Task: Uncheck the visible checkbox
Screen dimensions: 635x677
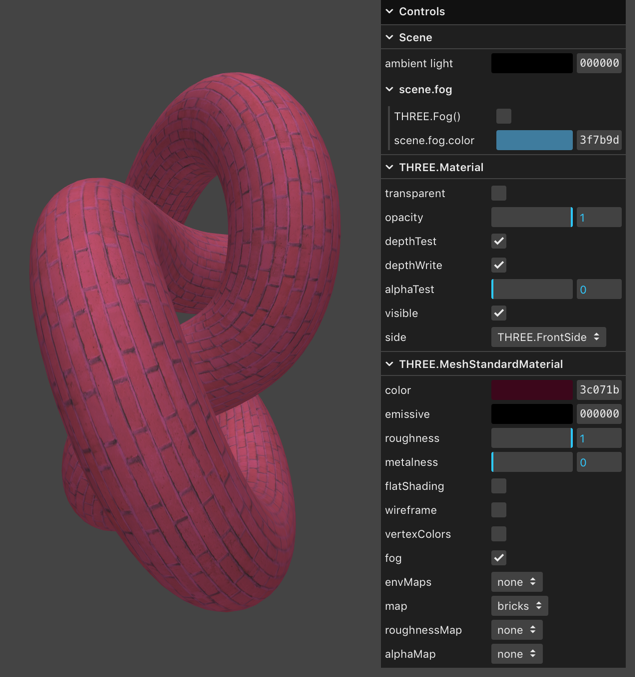Action: click(x=499, y=313)
